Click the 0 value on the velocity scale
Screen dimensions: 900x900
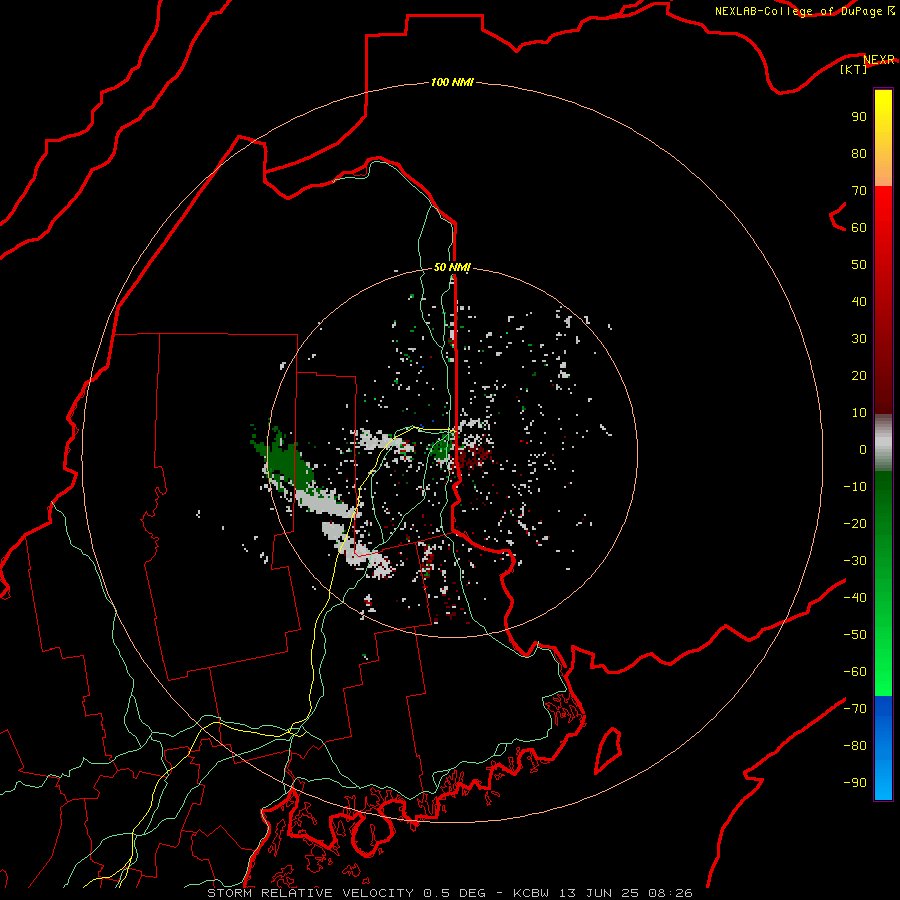tap(863, 449)
